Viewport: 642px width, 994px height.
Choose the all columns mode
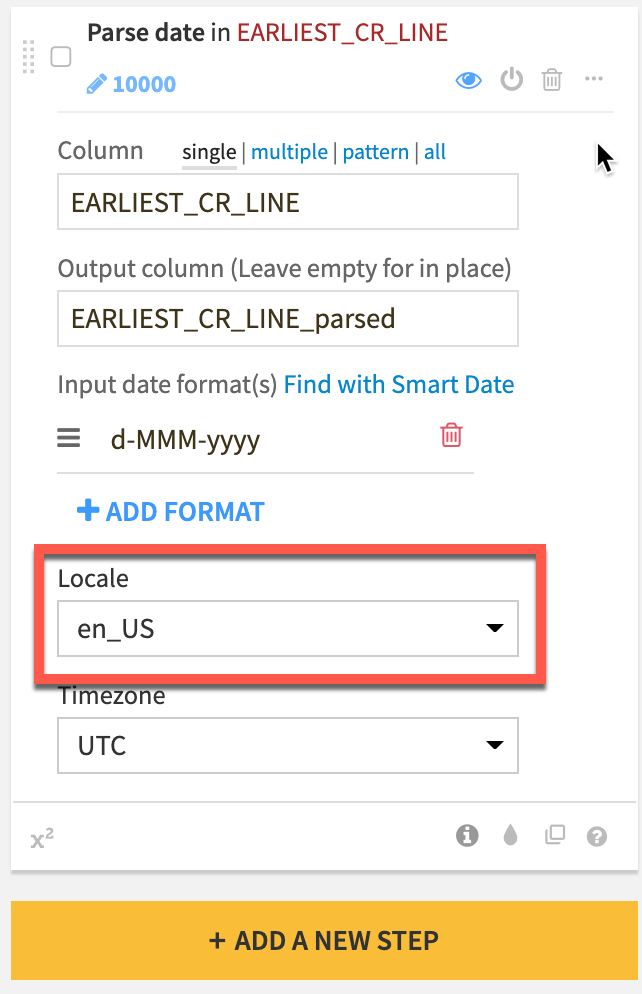[x=435, y=152]
